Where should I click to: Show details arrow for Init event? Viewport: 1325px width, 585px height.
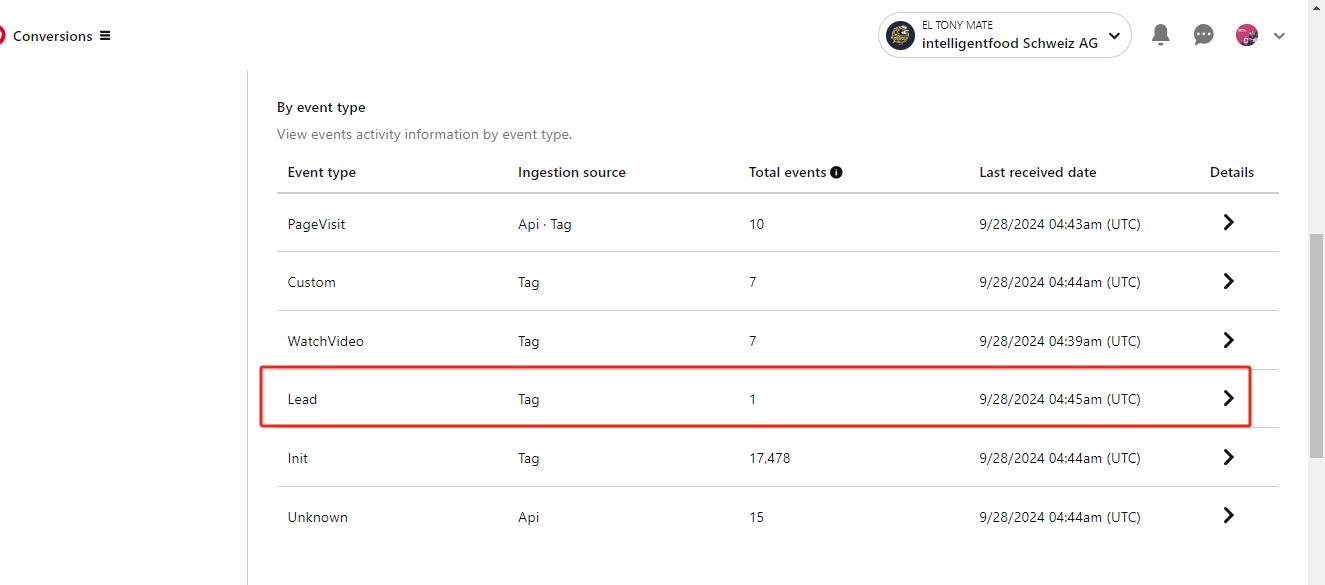click(1228, 457)
